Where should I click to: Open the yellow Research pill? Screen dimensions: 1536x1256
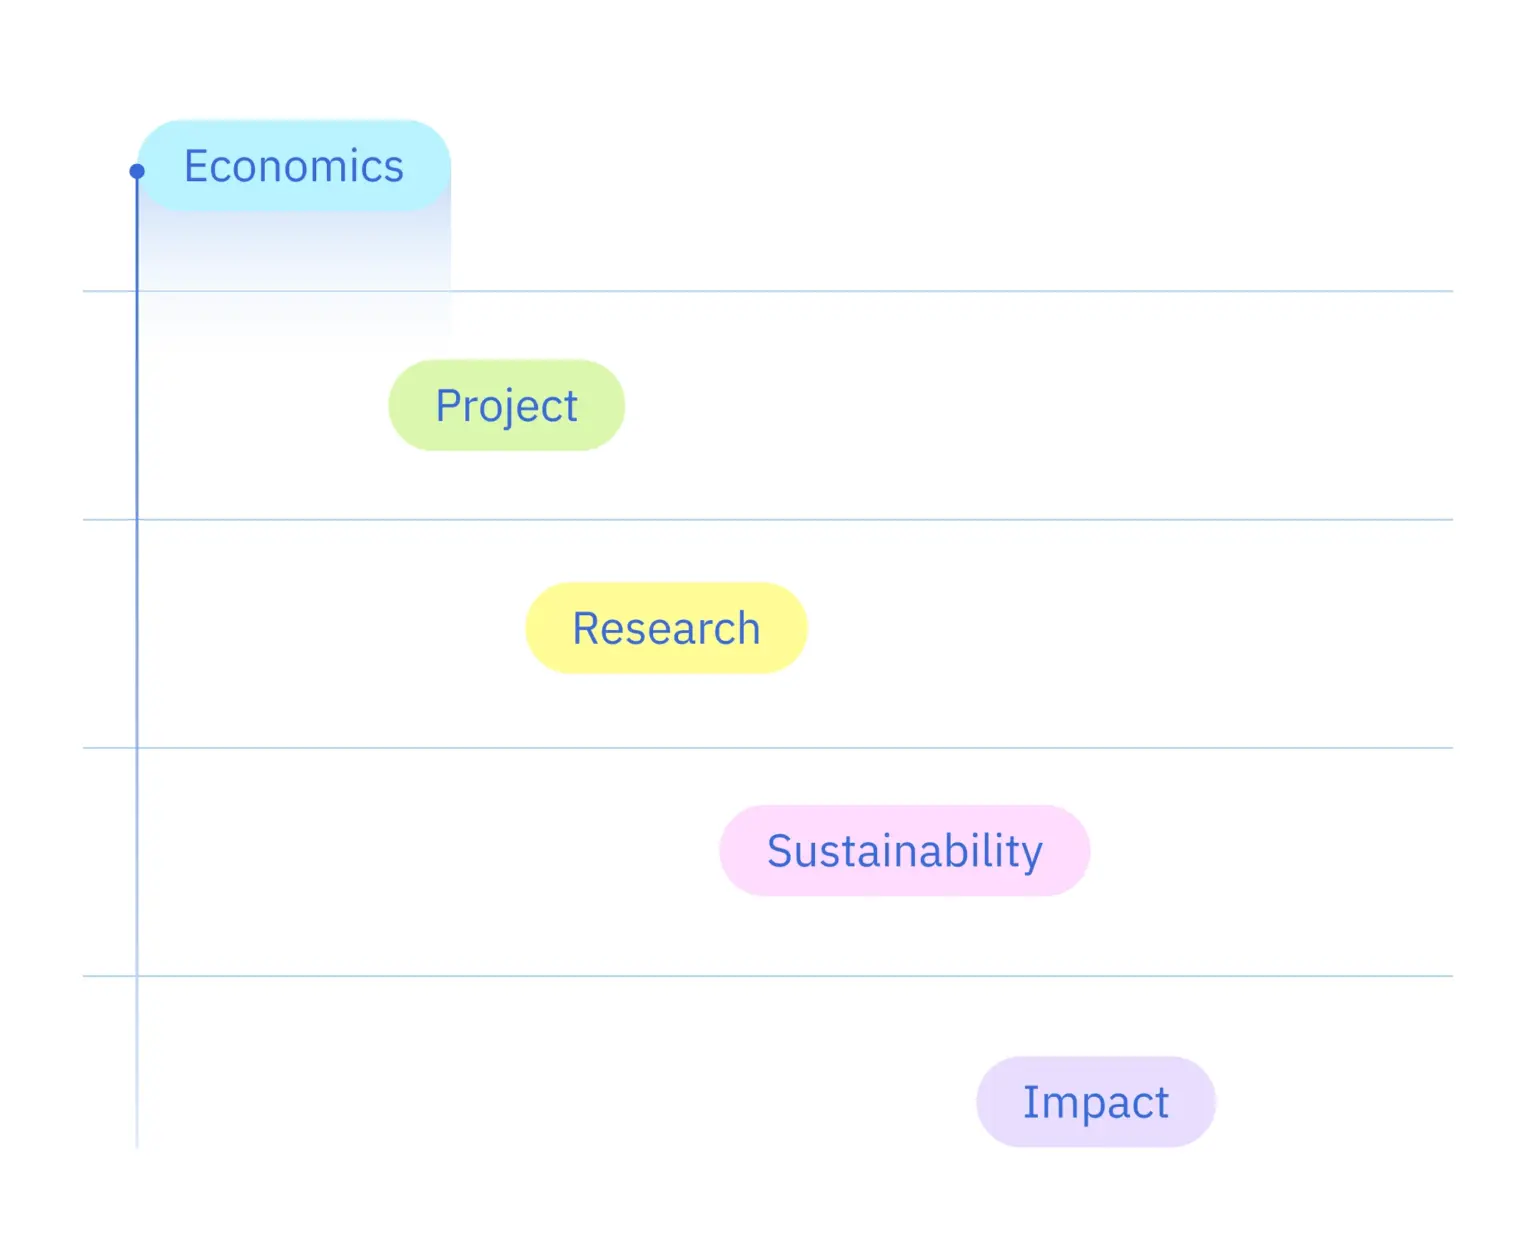(x=666, y=628)
